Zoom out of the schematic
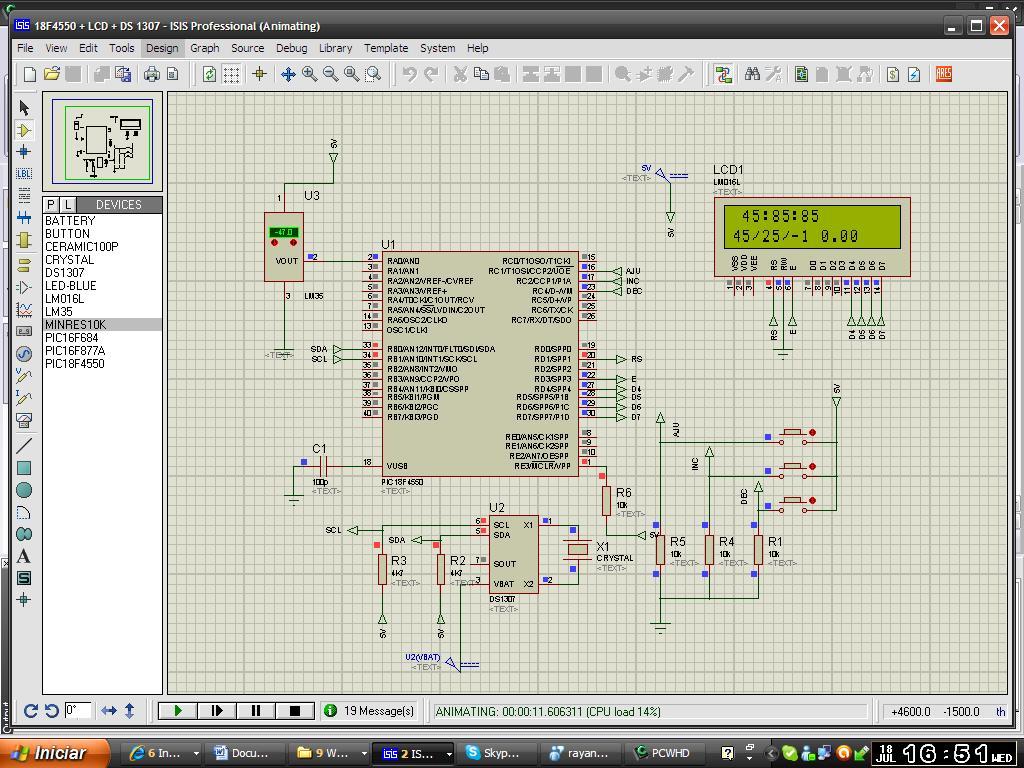Screen dimensions: 1024x768 [331, 74]
